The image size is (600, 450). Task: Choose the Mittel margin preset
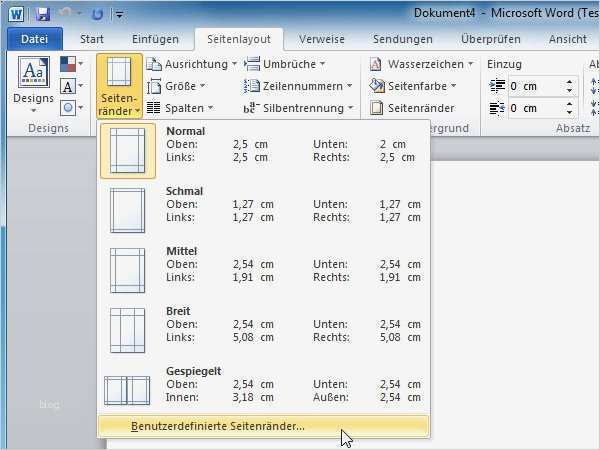(x=263, y=270)
